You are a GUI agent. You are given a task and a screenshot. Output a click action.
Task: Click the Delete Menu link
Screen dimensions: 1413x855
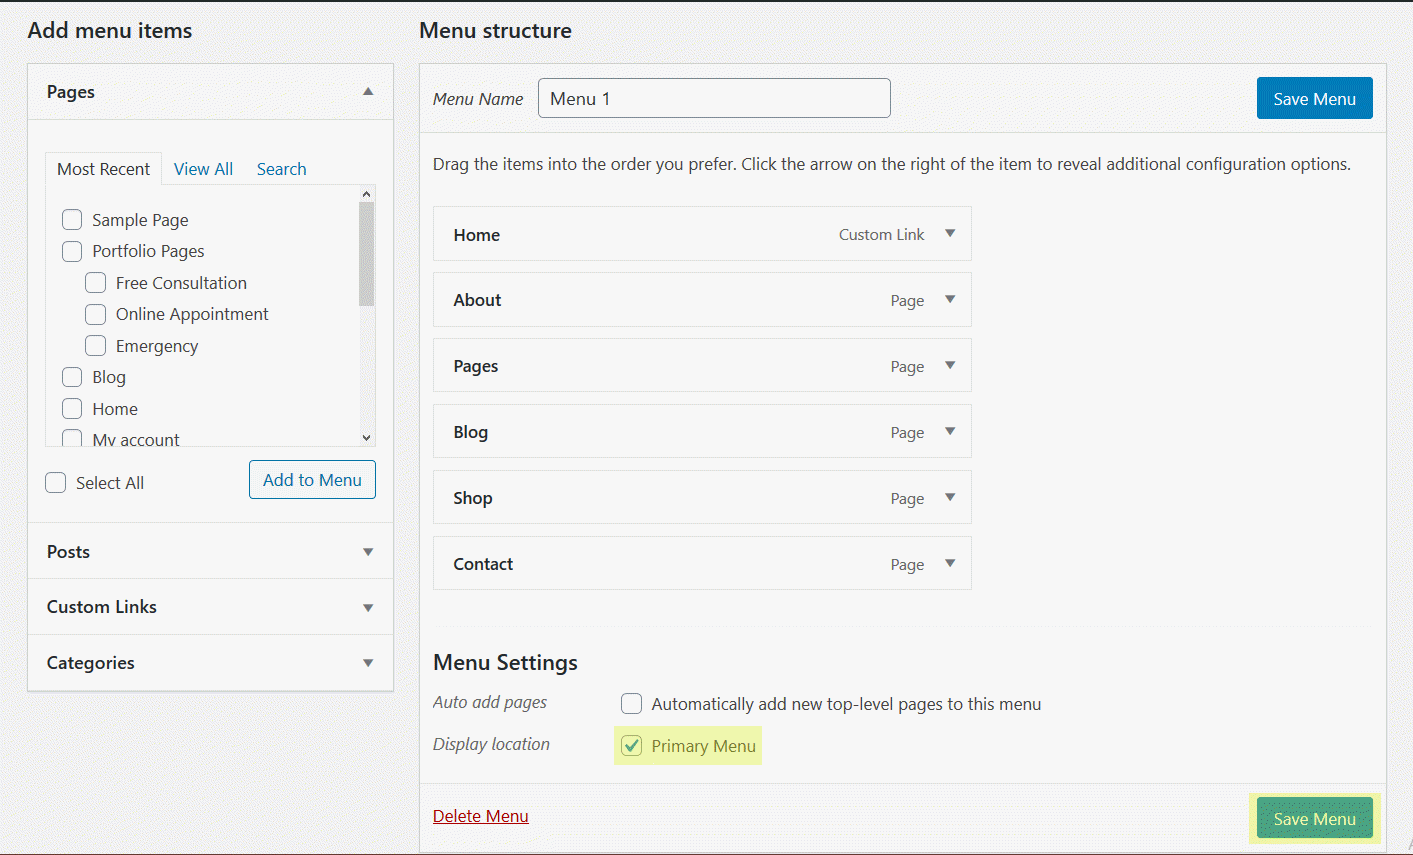point(480,816)
